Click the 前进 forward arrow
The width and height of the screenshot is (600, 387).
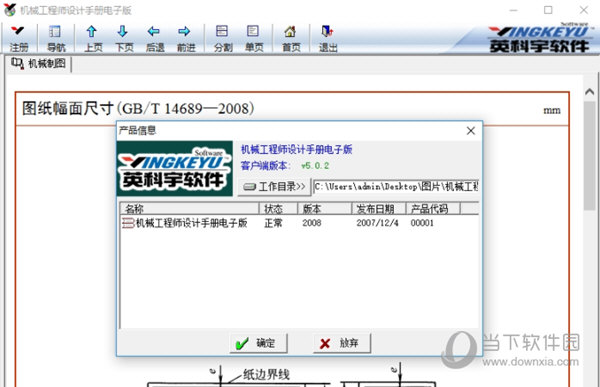185,38
